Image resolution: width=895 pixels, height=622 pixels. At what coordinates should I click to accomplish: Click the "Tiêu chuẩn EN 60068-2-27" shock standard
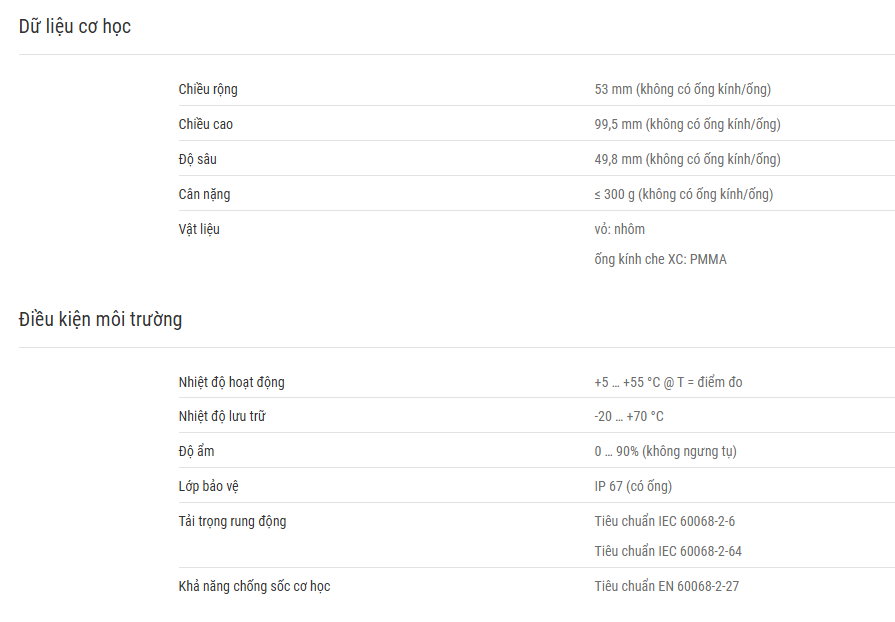click(667, 586)
